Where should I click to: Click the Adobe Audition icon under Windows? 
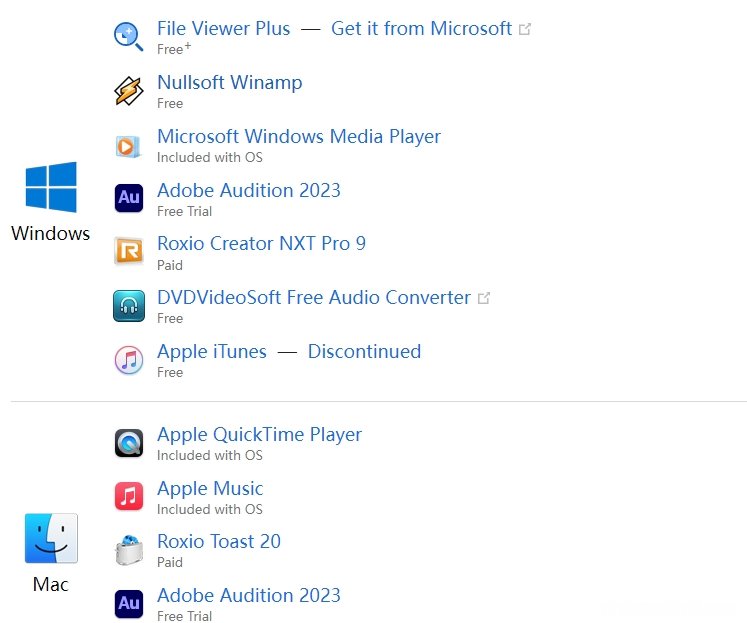[129, 198]
